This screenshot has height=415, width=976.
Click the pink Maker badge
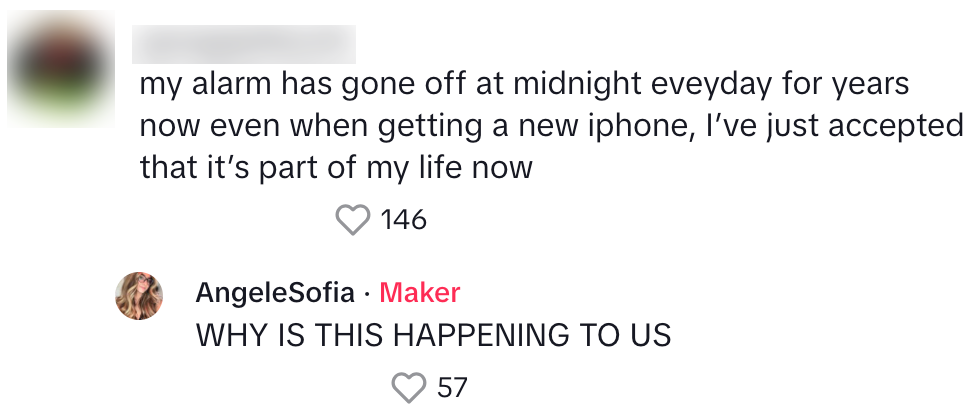(420, 293)
